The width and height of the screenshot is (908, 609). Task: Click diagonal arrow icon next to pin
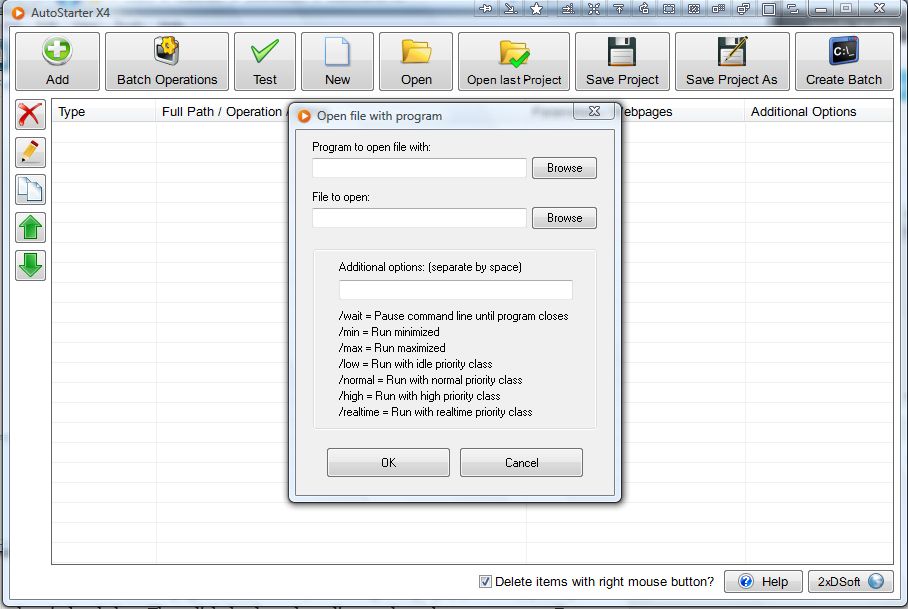click(511, 9)
